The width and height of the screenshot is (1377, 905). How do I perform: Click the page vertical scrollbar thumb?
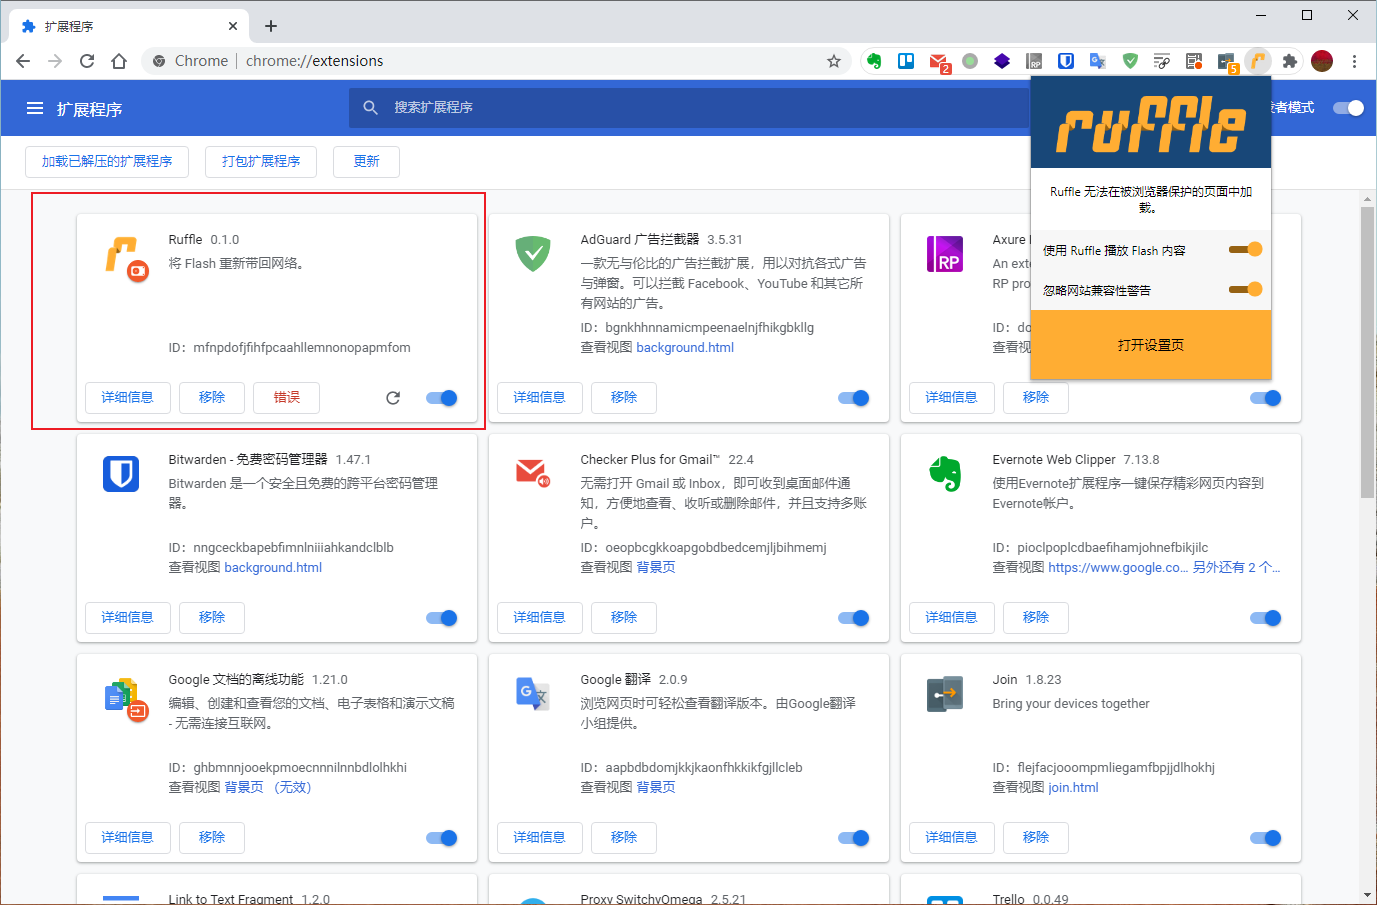1367,350
